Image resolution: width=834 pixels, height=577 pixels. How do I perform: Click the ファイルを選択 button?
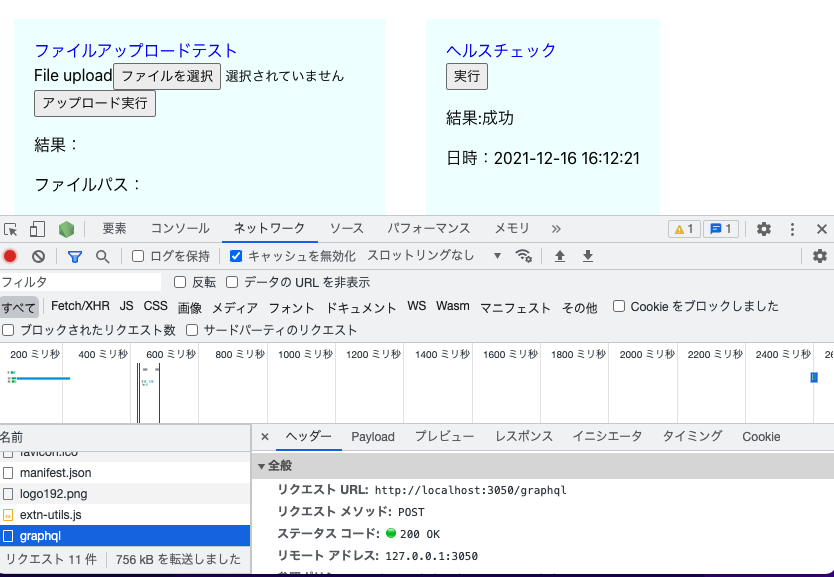pyautogui.click(x=167, y=76)
